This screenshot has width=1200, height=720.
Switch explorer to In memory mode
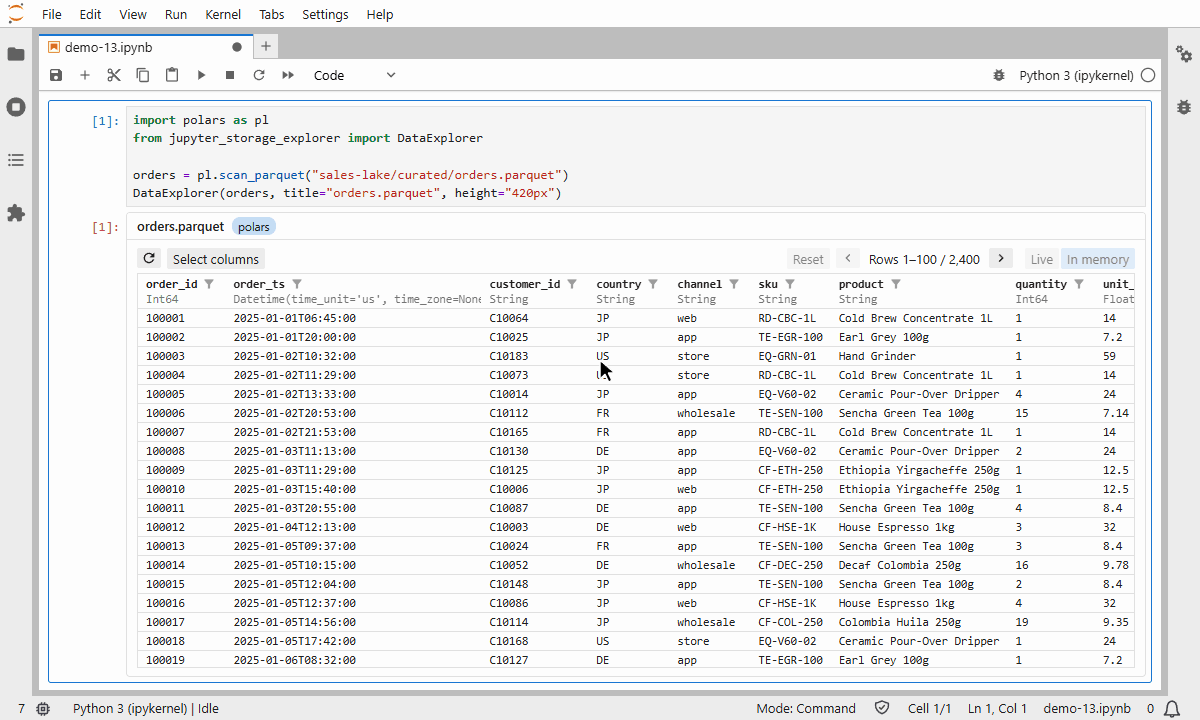click(x=1098, y=259)
